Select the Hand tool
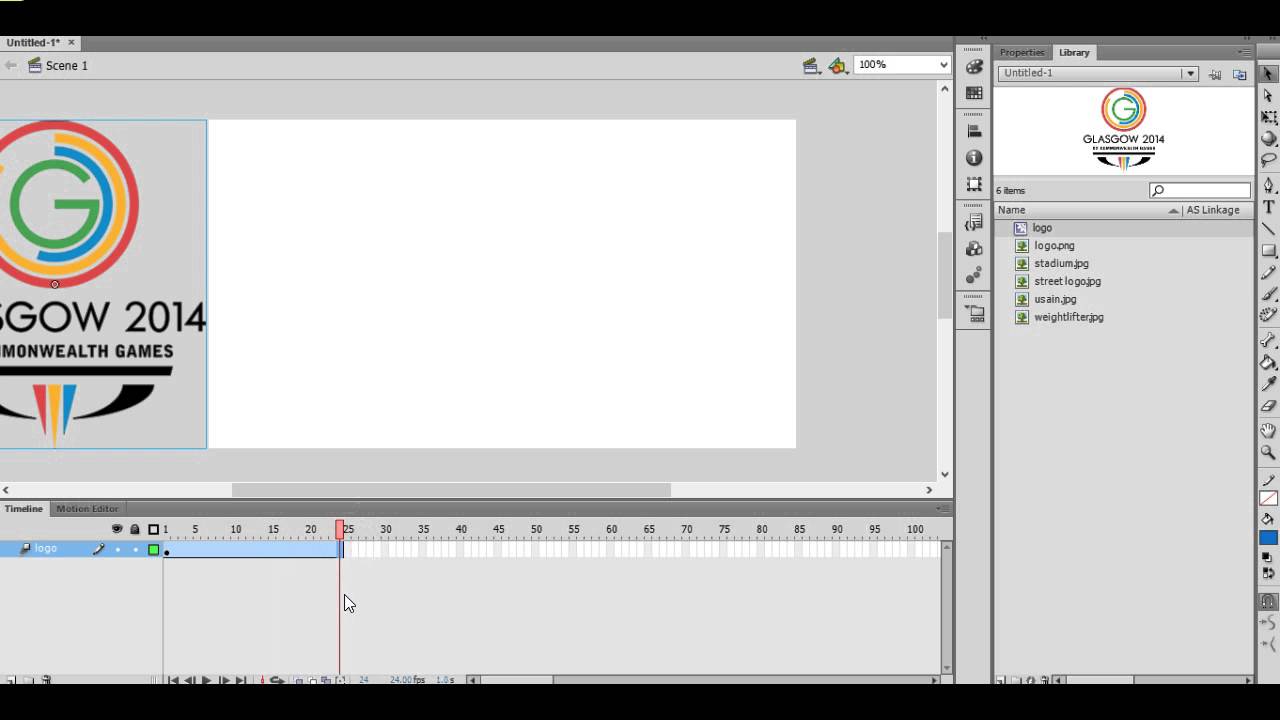 tap(1268, 431)
